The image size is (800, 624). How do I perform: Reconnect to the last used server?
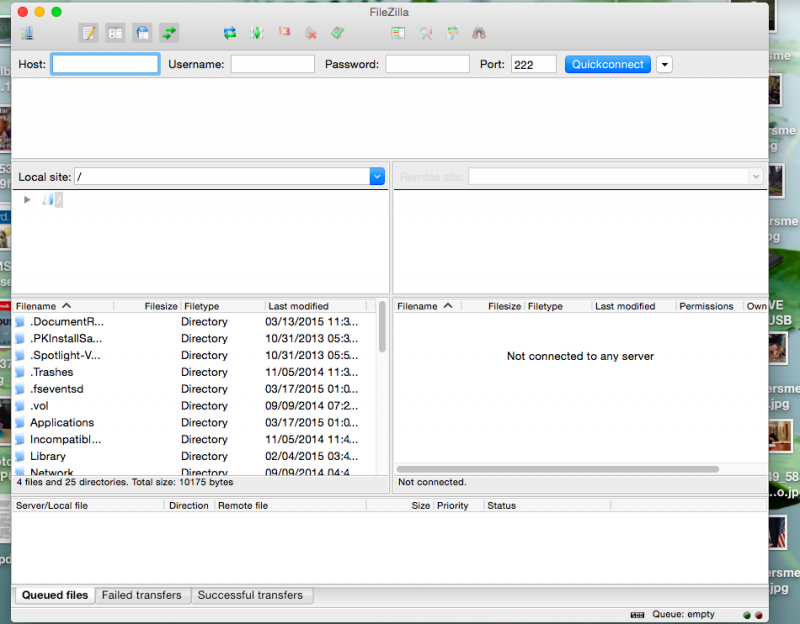338,33
